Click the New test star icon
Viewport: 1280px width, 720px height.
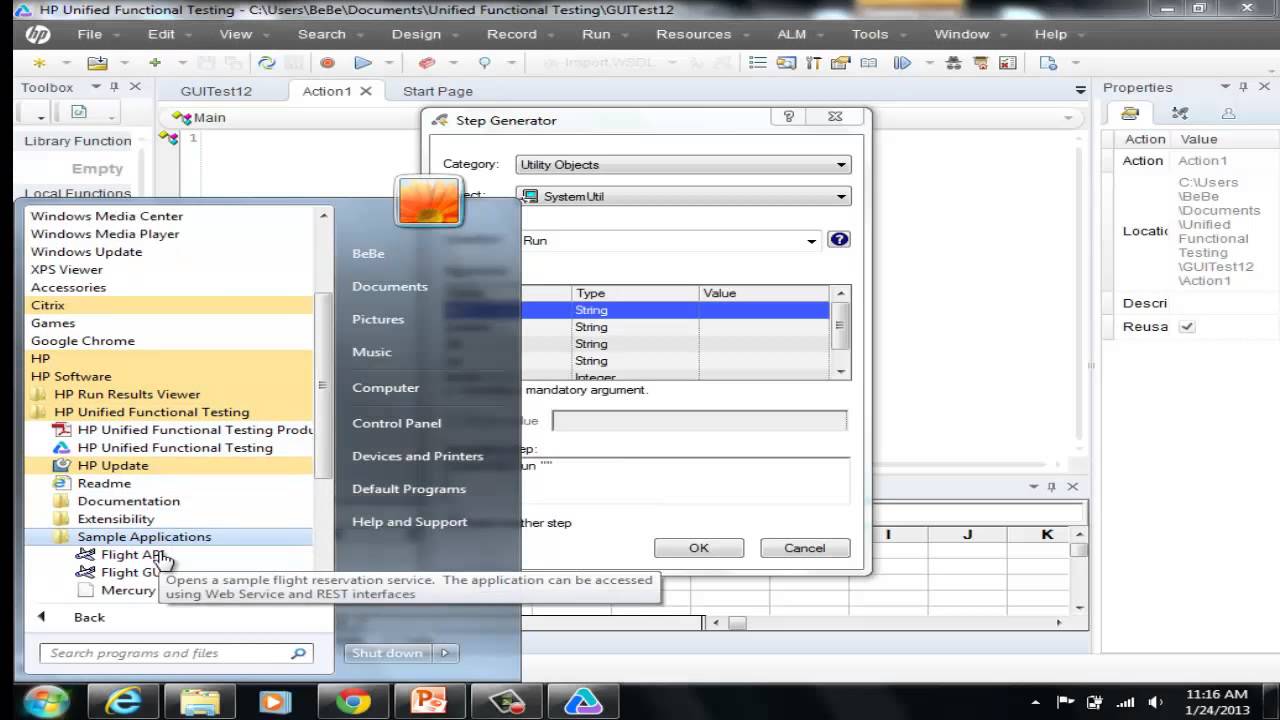pos(39,62)
